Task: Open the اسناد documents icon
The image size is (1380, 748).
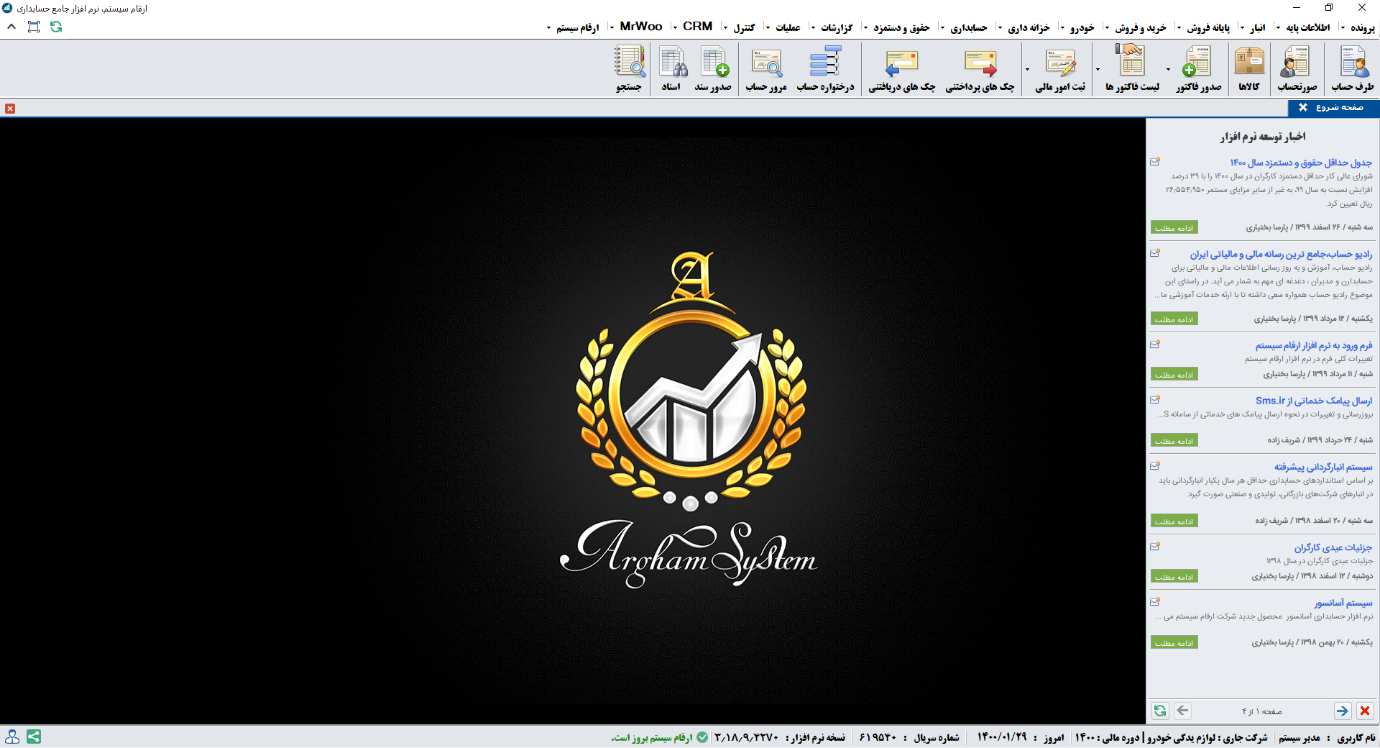Action: tap(671, 70)
